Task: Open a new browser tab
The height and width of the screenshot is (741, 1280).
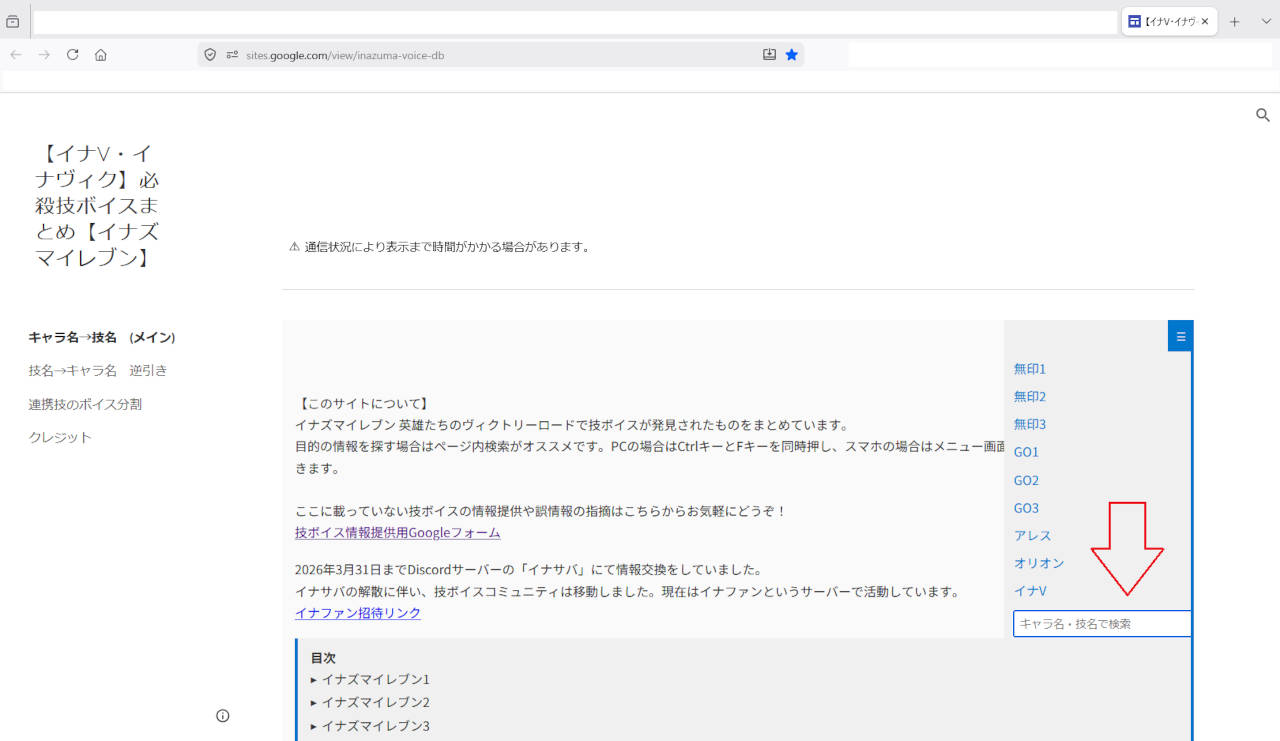Action: coord(1234,21)
